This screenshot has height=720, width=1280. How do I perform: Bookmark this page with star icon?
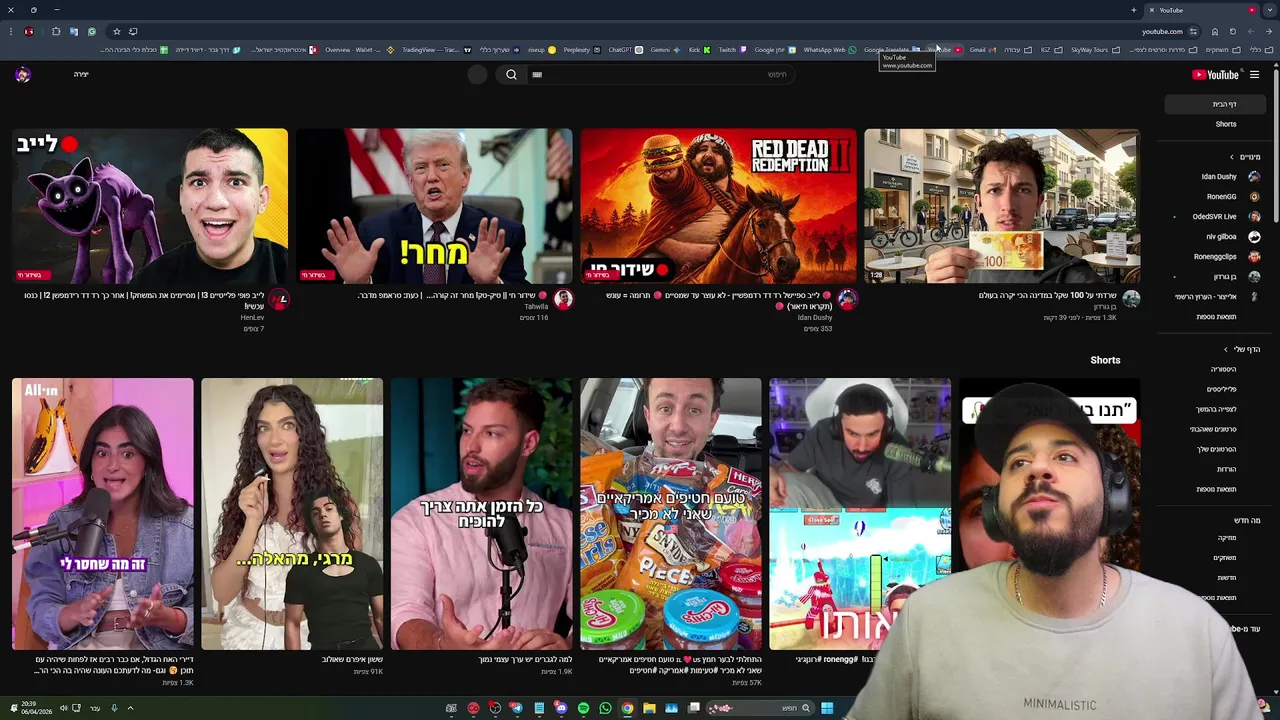[116, 31]
